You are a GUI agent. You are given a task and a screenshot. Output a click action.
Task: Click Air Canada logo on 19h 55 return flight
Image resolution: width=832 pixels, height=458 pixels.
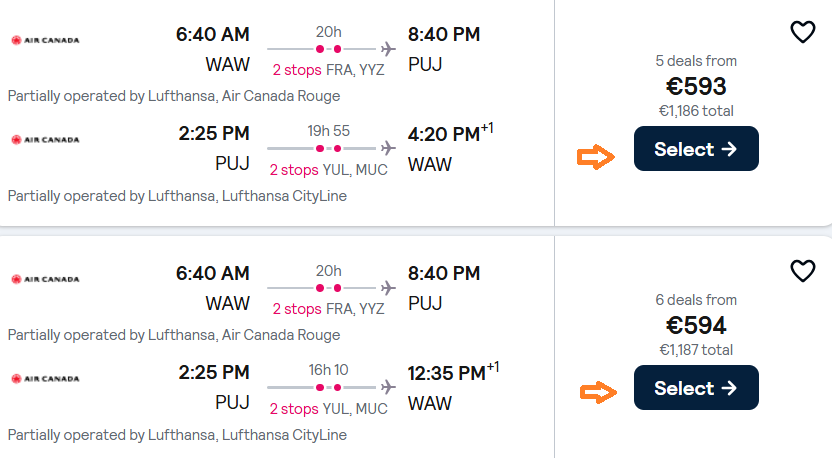pyautogui.click(x=45, y=140)
